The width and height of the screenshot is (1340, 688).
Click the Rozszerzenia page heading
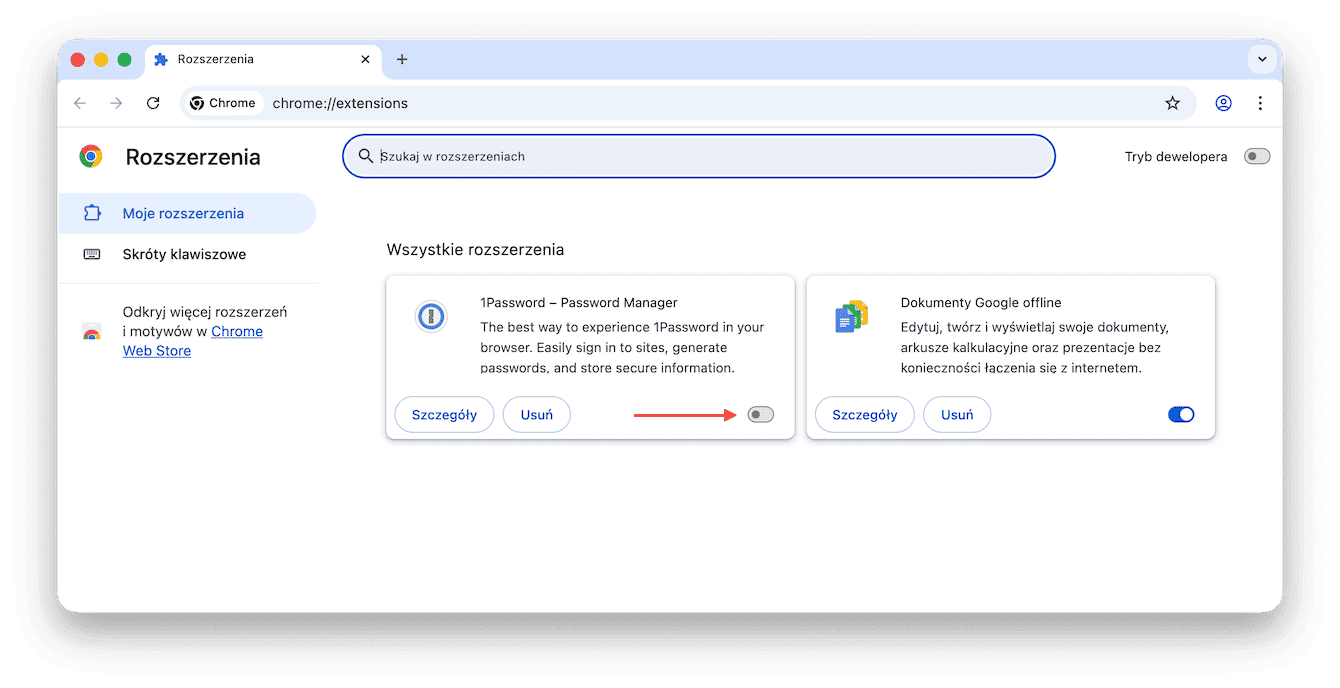(193, 157)
